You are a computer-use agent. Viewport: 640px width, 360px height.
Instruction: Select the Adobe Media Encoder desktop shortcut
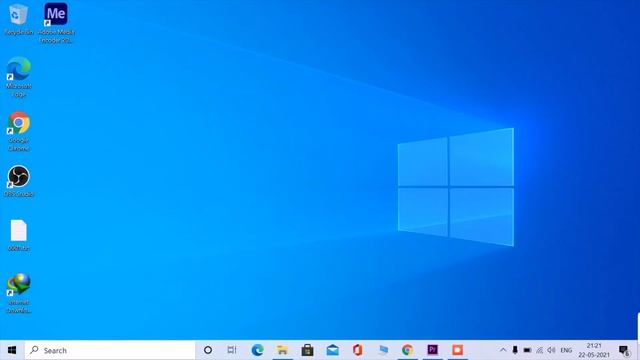click(56, 22)
